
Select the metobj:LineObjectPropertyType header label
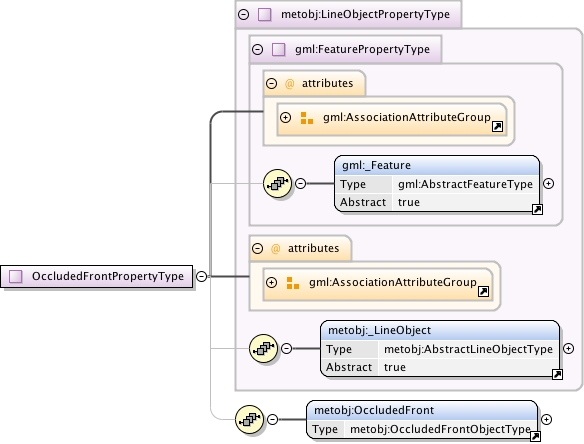pyautogui.click(x=365, y=15)
